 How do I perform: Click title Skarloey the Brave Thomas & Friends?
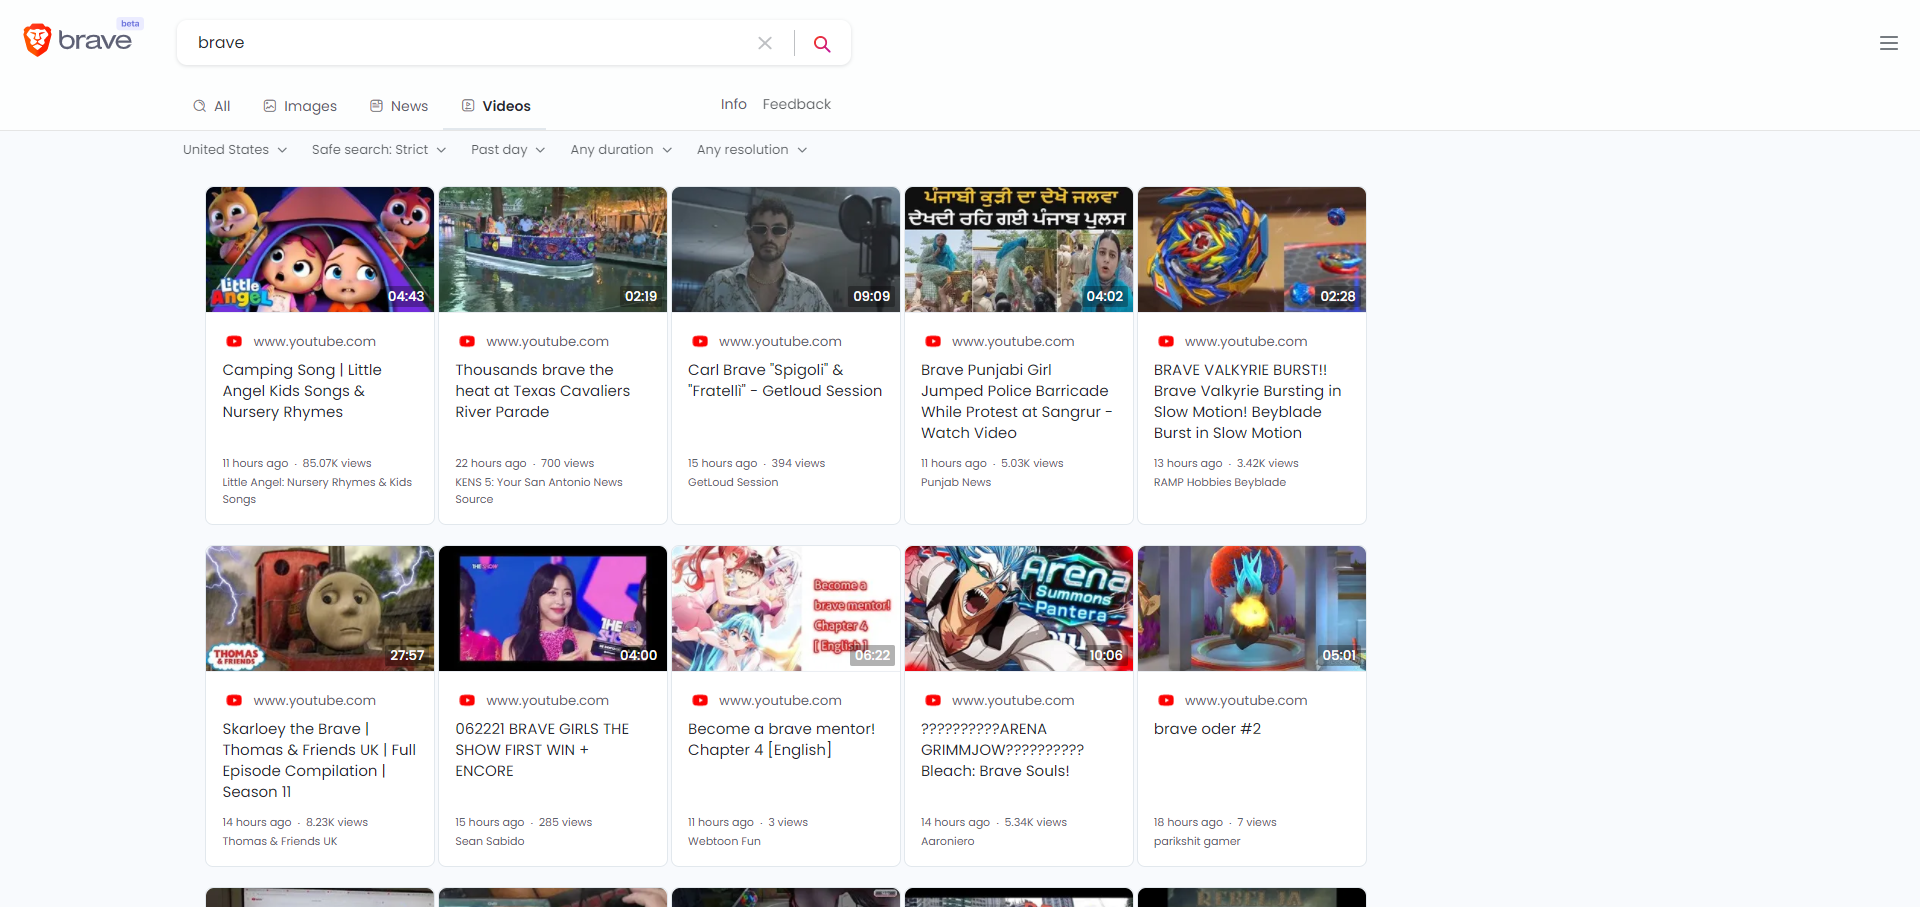[319, 760]
